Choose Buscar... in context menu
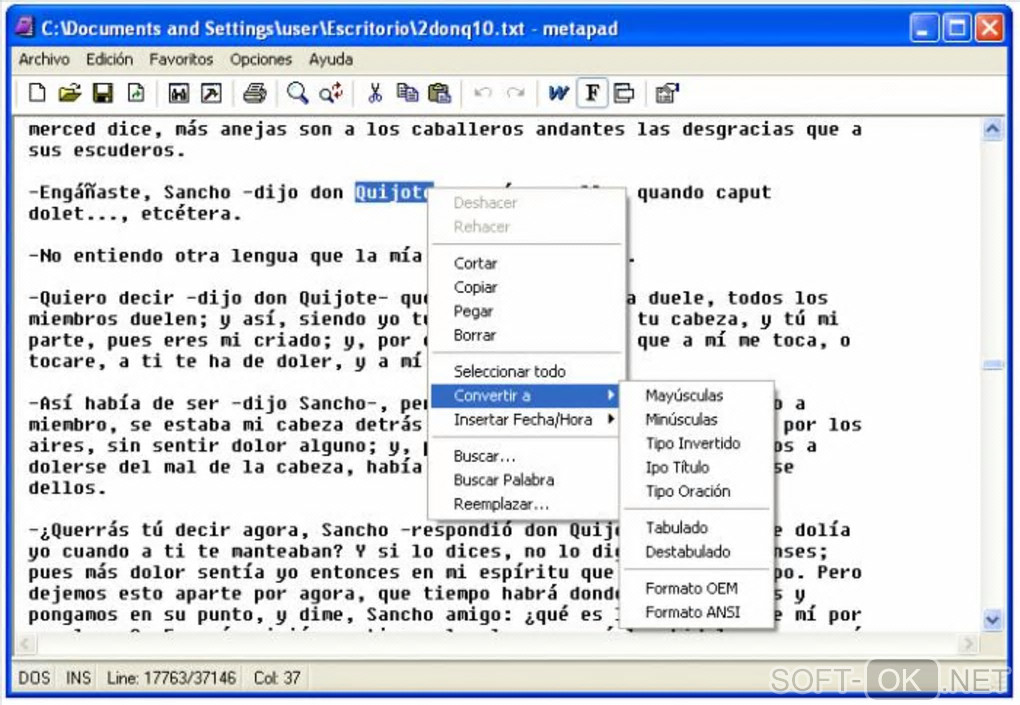The image size is (1020, 705). 526,456
